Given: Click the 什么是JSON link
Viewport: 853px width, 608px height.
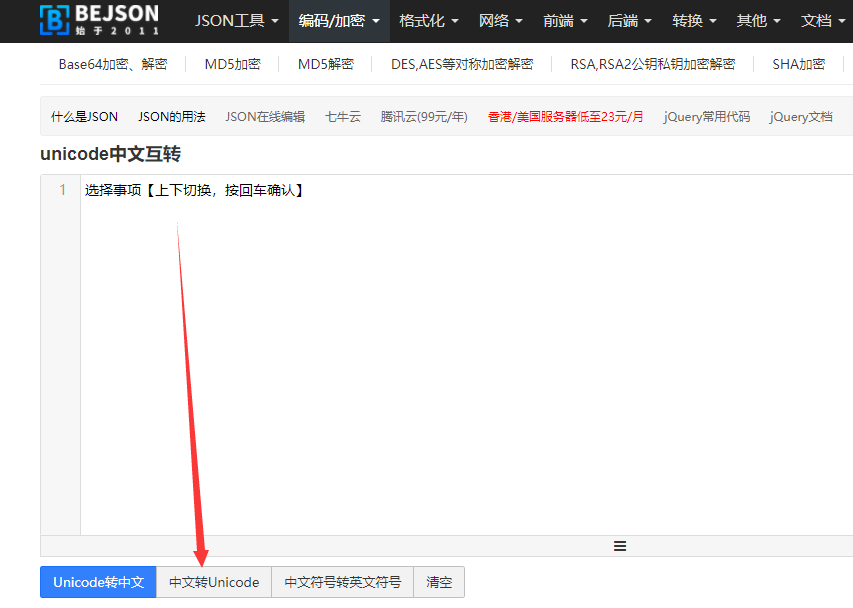Looking at the screenshot, I should click(83, 116).
